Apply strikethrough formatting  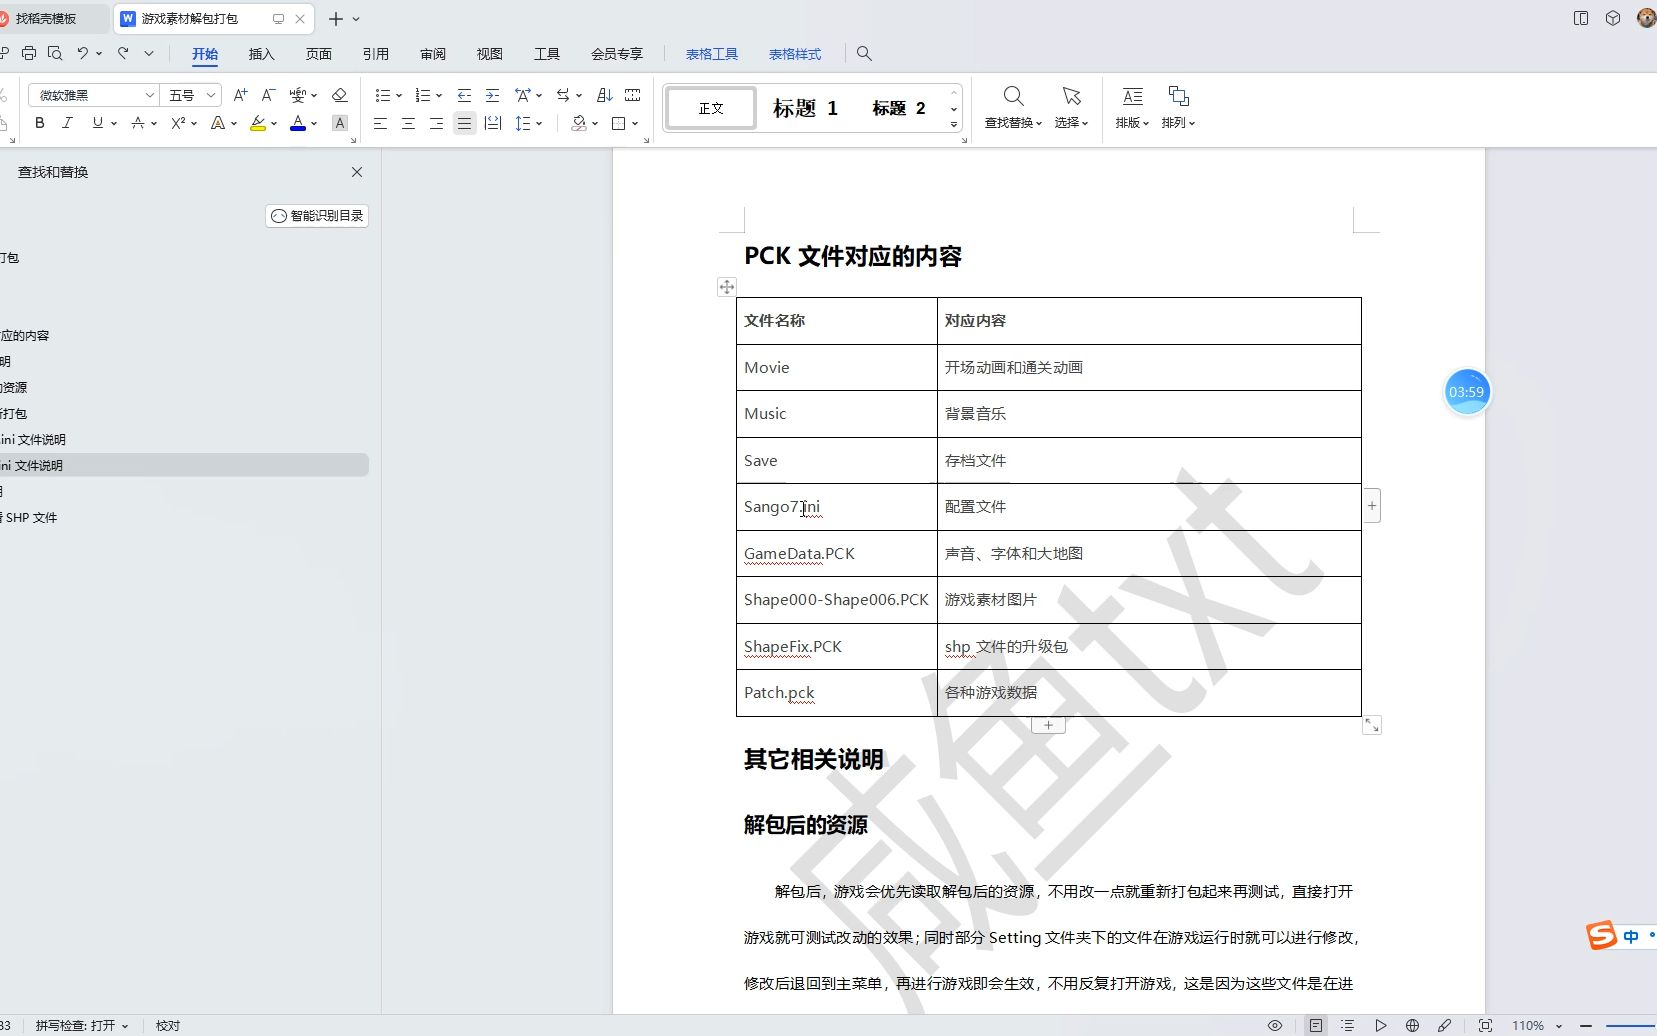click(138, 123)
